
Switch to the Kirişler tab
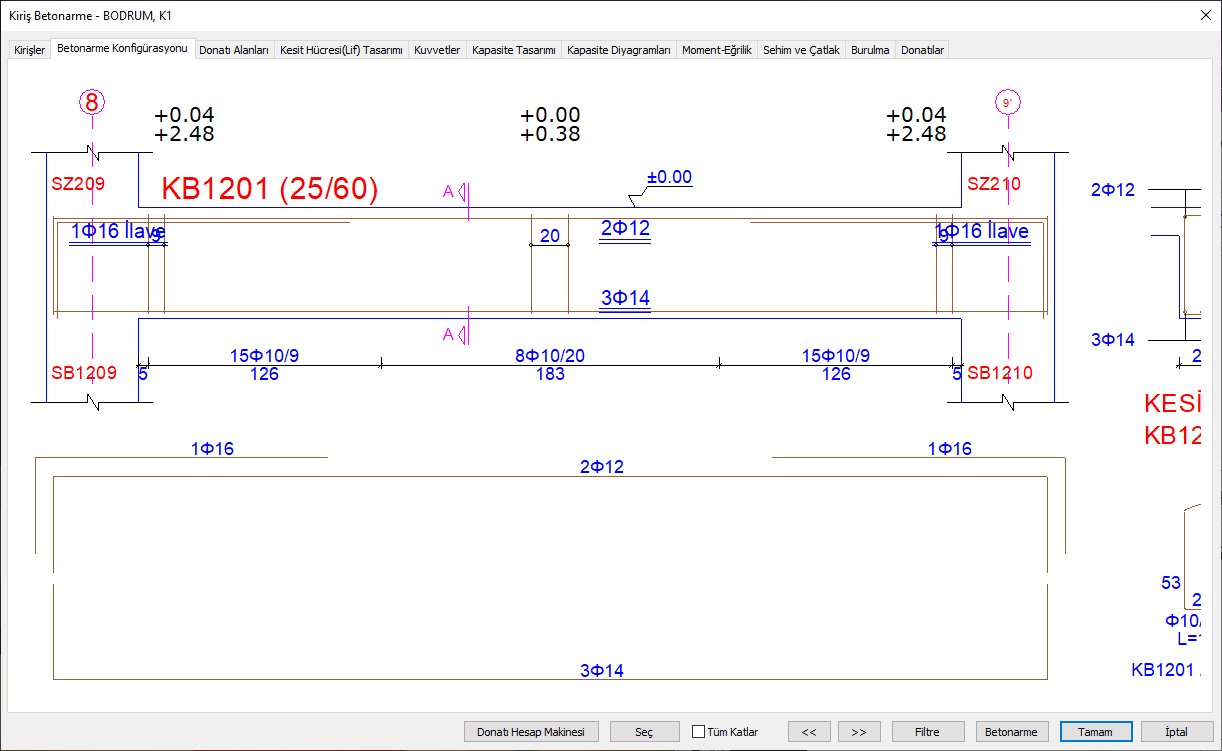[x=29, y=50]
